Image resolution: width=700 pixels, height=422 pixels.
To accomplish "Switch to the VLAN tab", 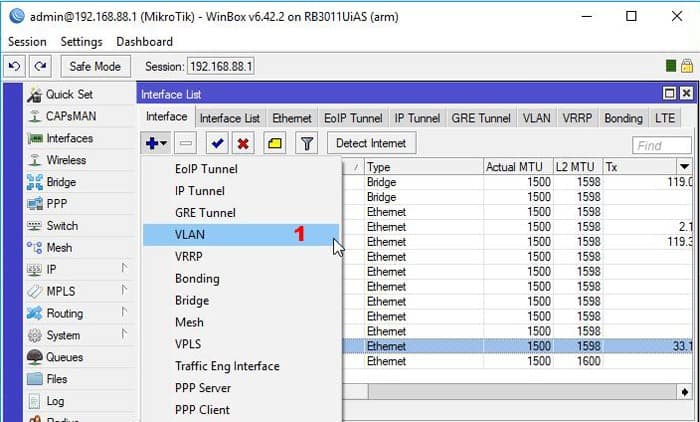I will coord(537,118).
